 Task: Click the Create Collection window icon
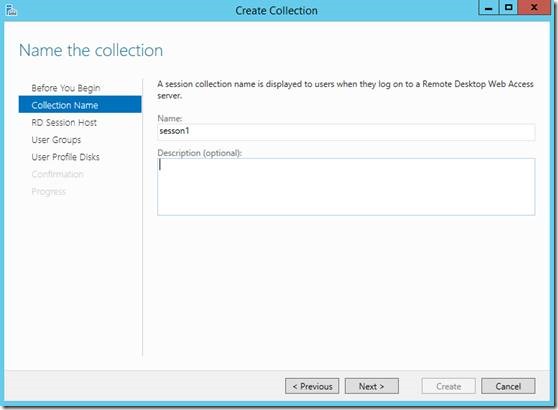tap(11, 10)
